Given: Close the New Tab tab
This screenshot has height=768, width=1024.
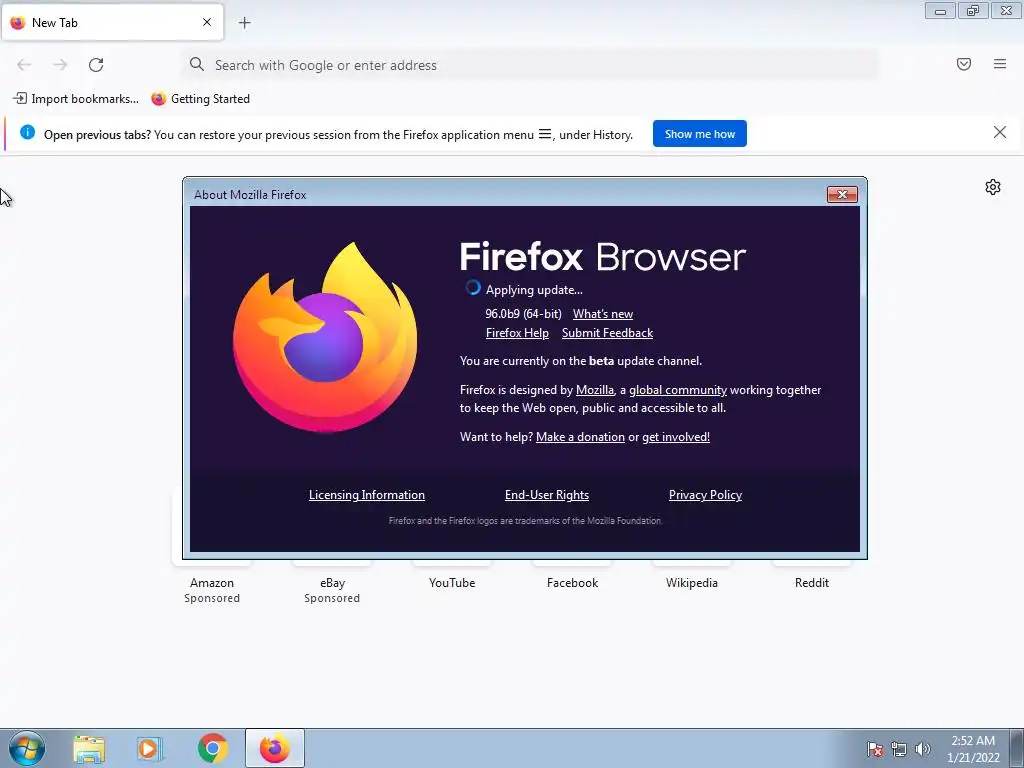Looking at the screenshot, I should point(206,22).
